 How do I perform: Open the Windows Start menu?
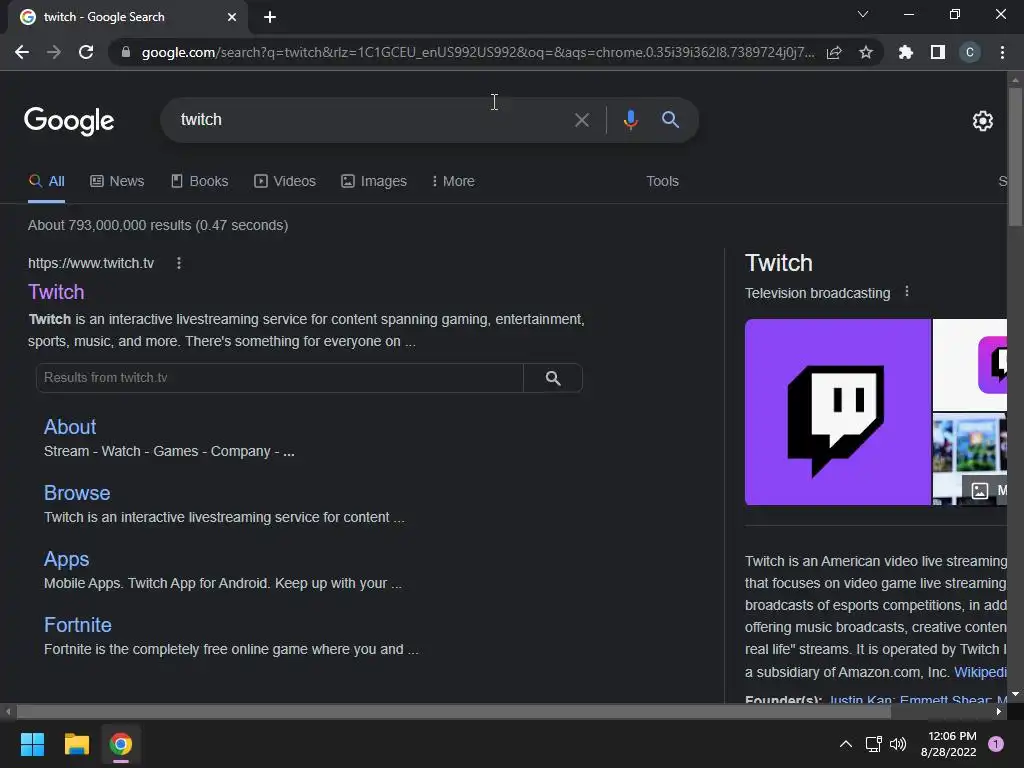(x=32, y=744)
